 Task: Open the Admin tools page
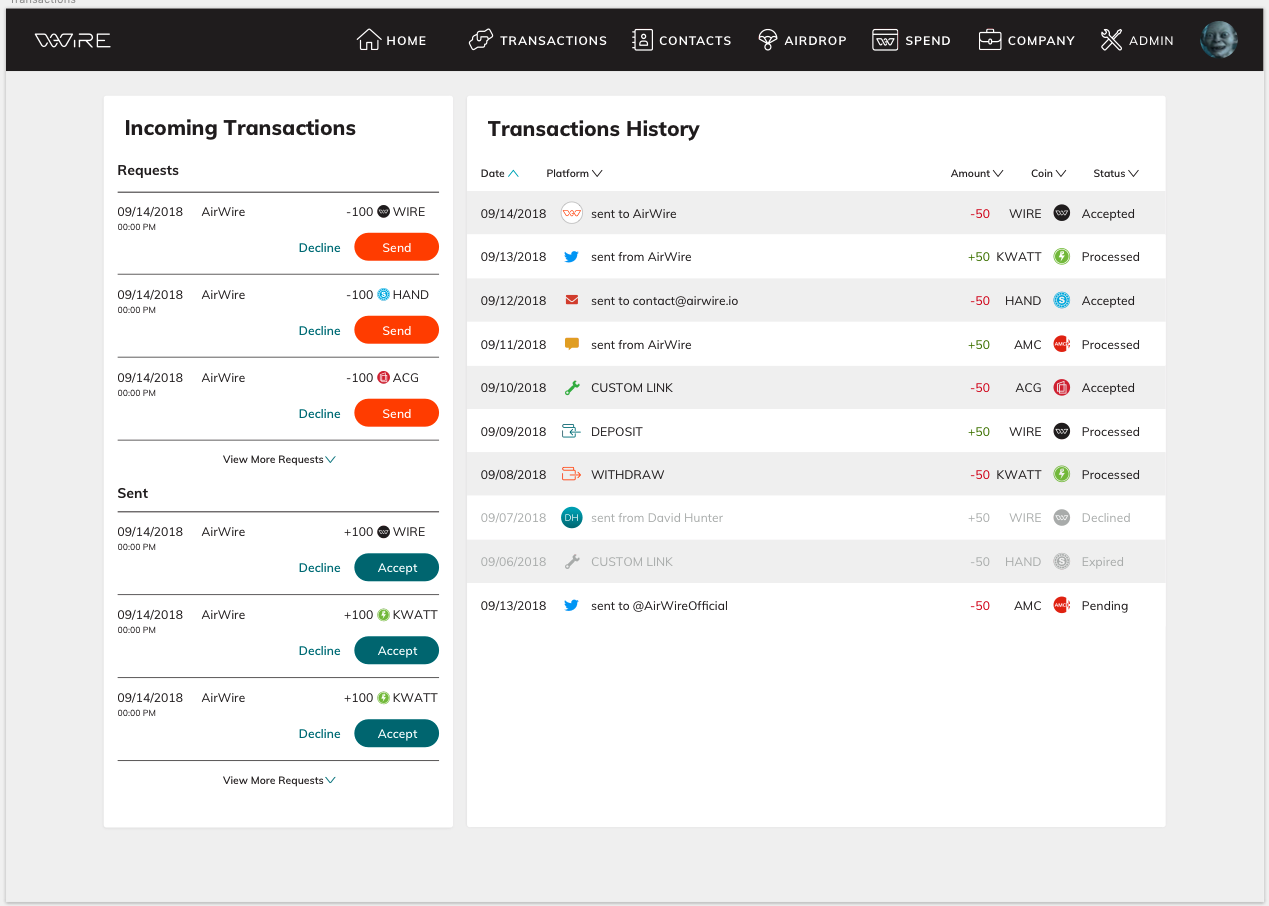1137,40
